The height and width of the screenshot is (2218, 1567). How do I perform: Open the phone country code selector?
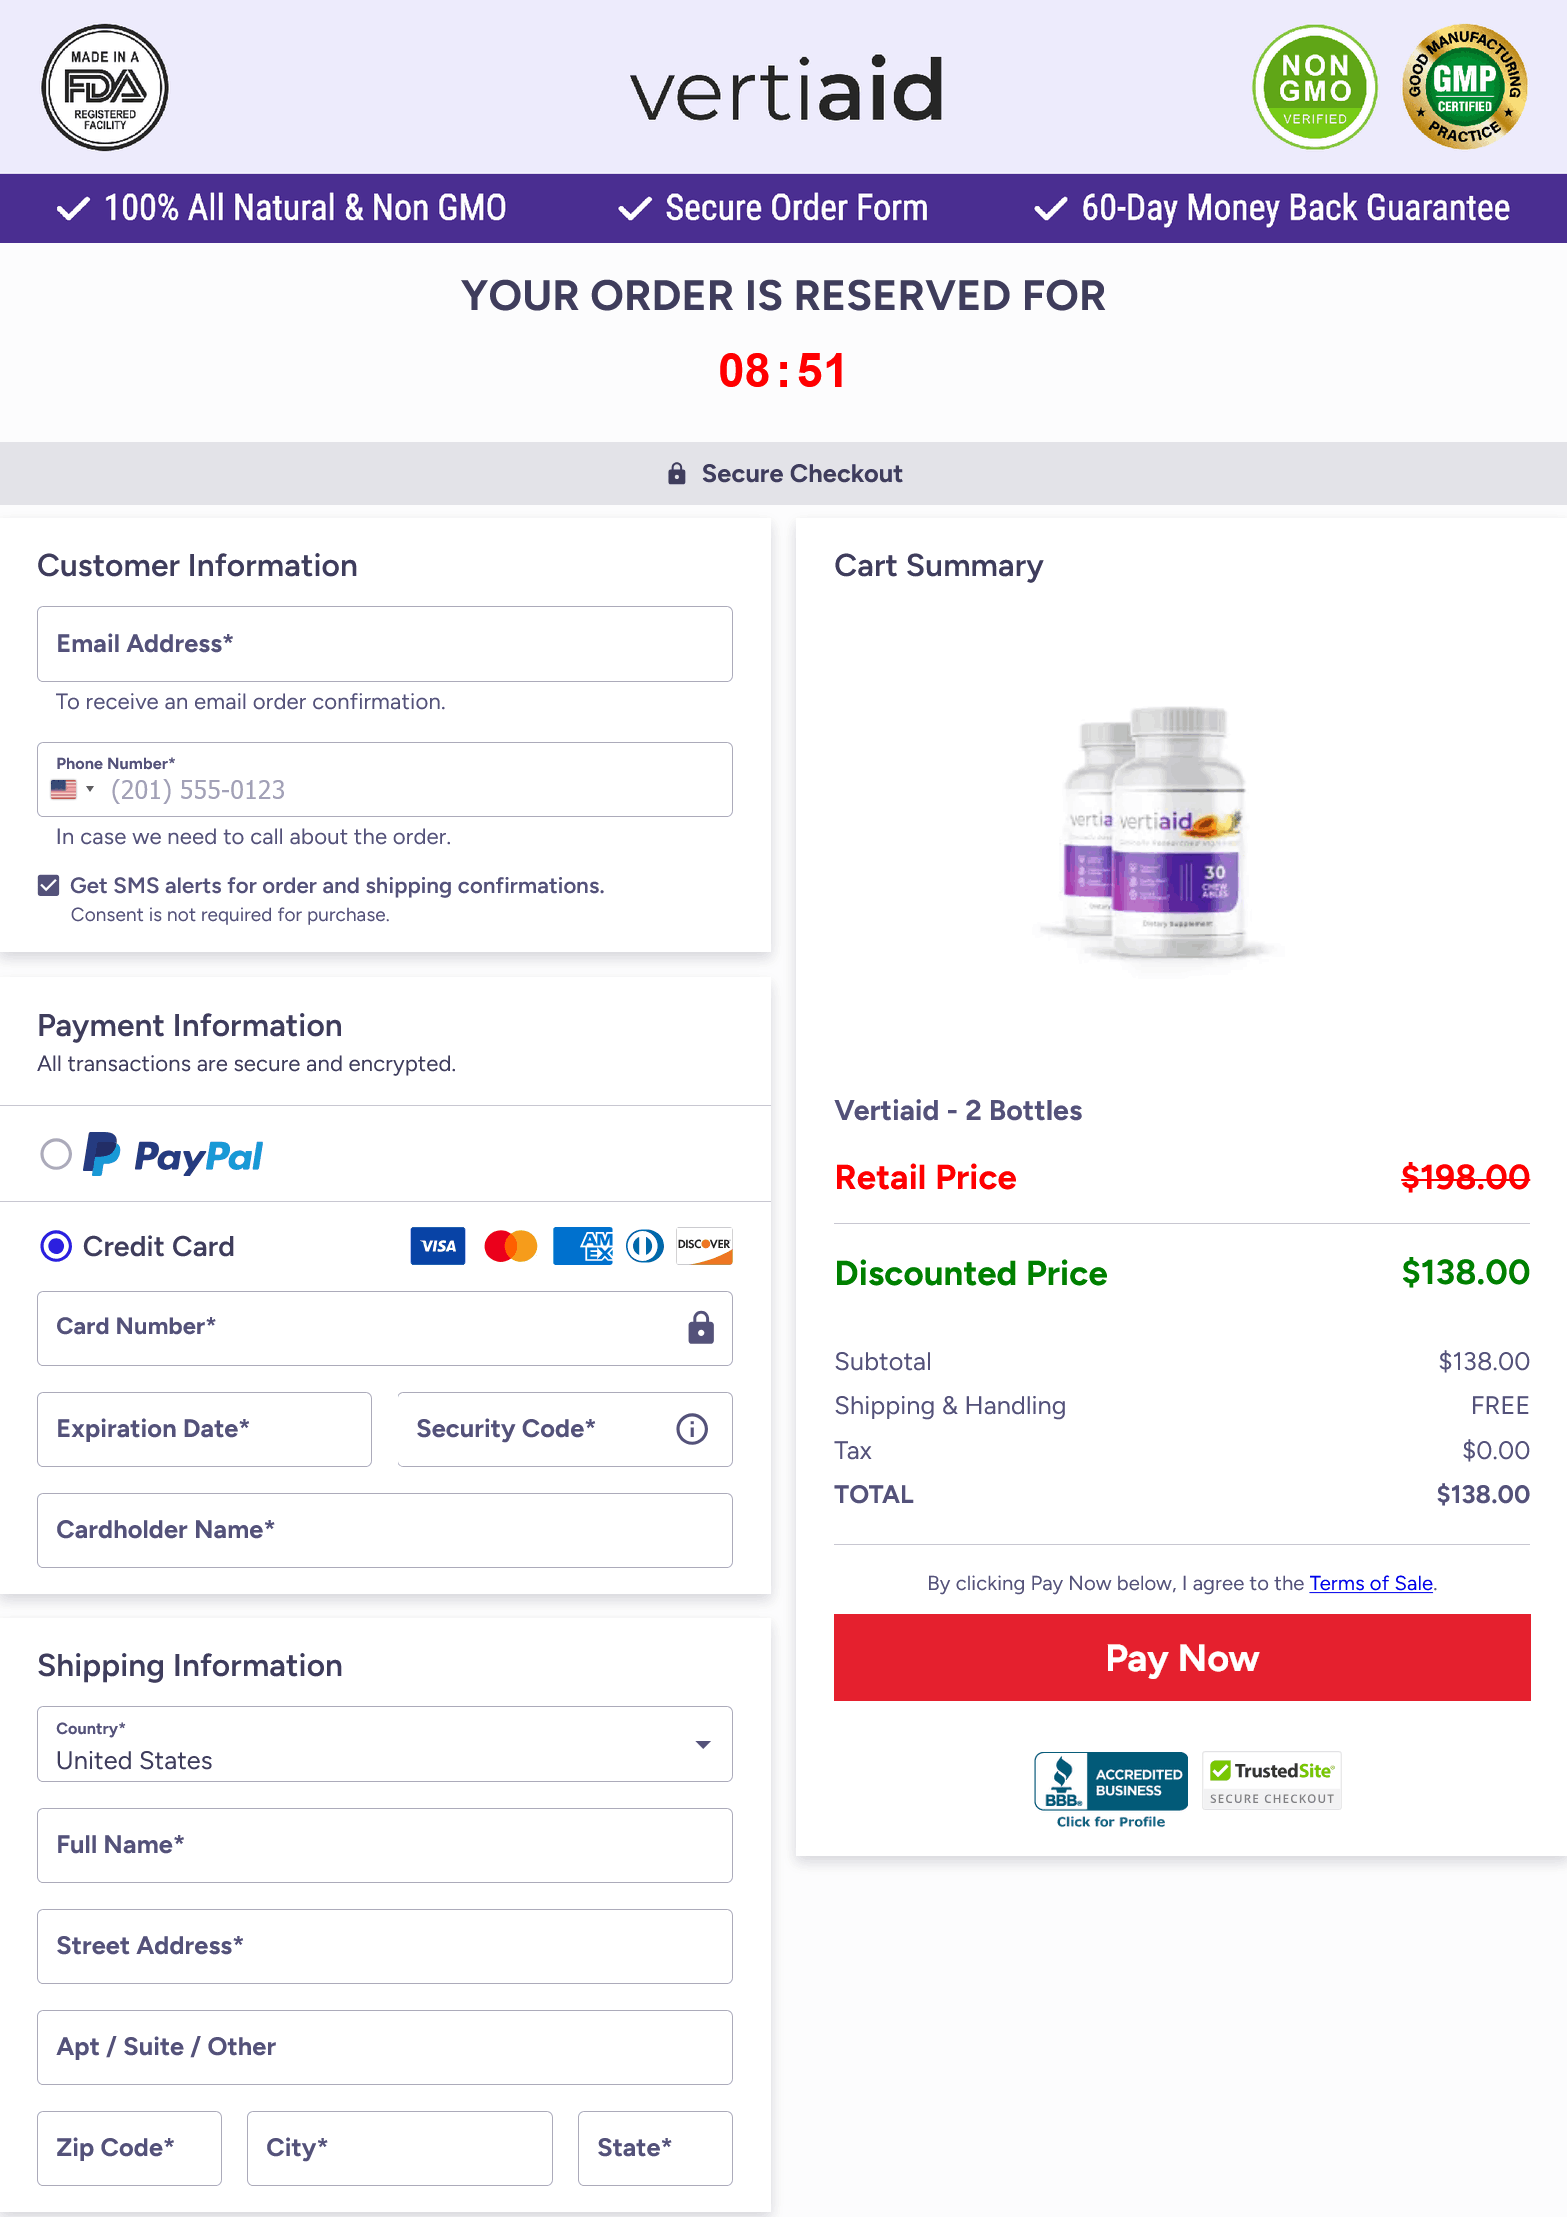point(70,789)
